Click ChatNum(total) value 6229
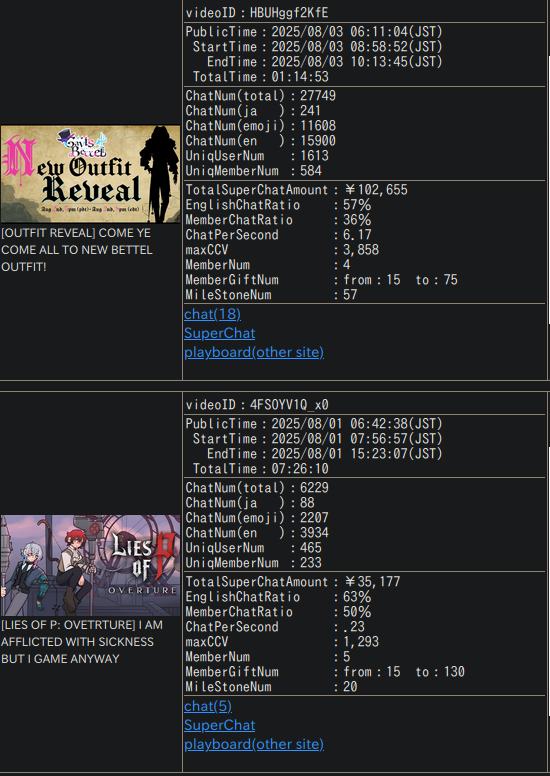550x776 pixels. 314,487
